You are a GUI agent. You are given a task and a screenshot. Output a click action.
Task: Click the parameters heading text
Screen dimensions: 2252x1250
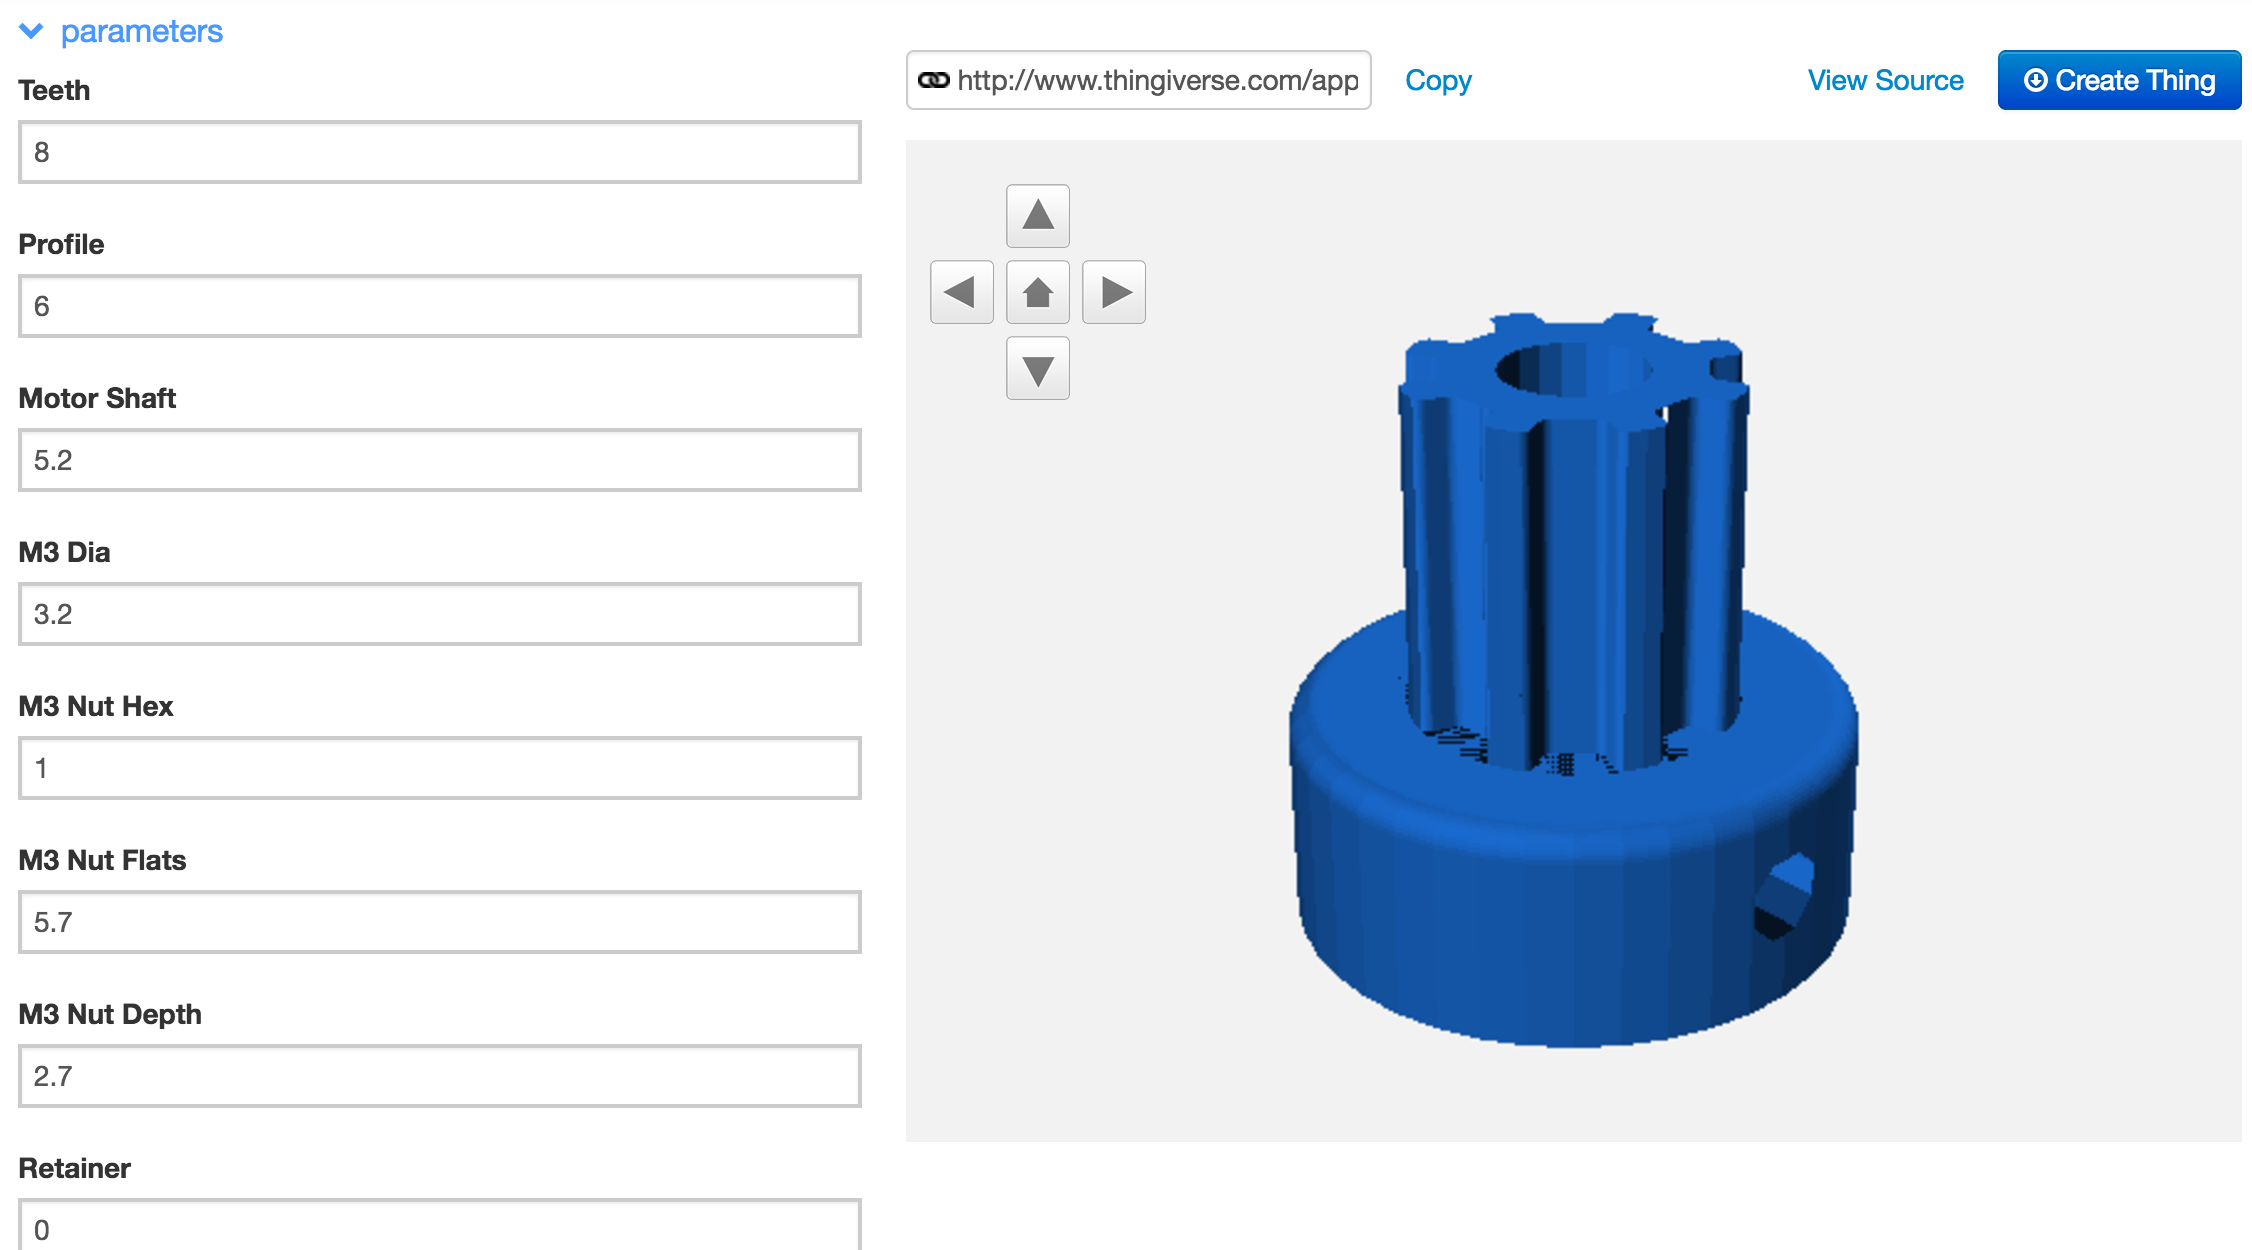141,31
